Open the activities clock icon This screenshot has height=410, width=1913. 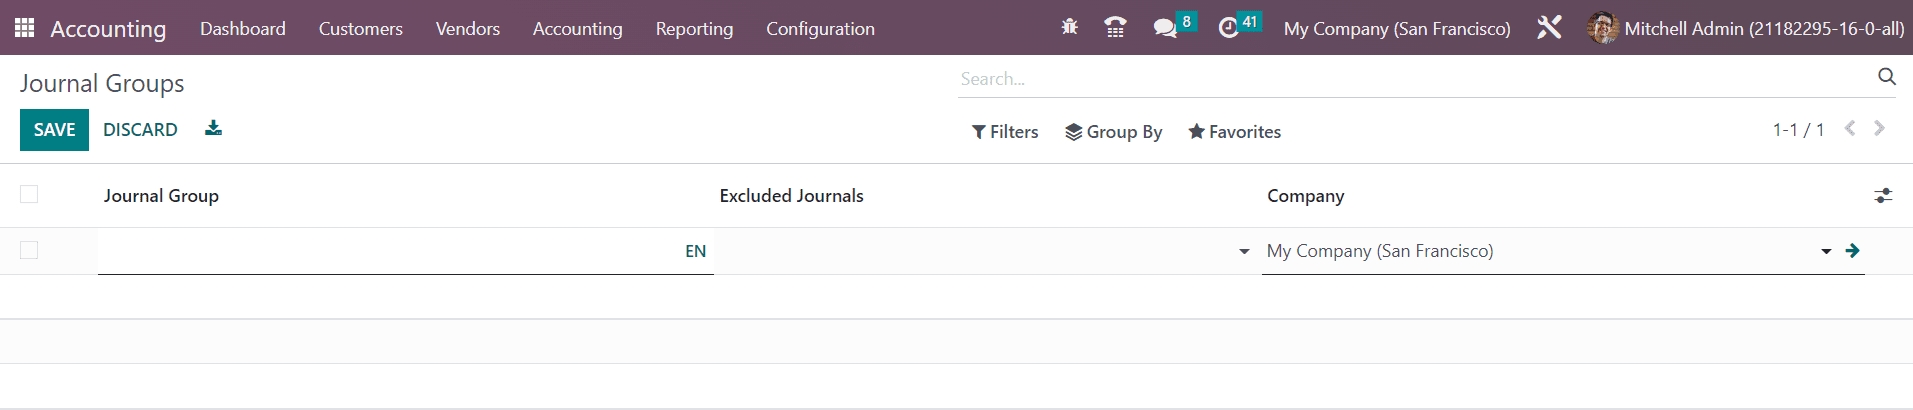click(x=1229, y=28)
